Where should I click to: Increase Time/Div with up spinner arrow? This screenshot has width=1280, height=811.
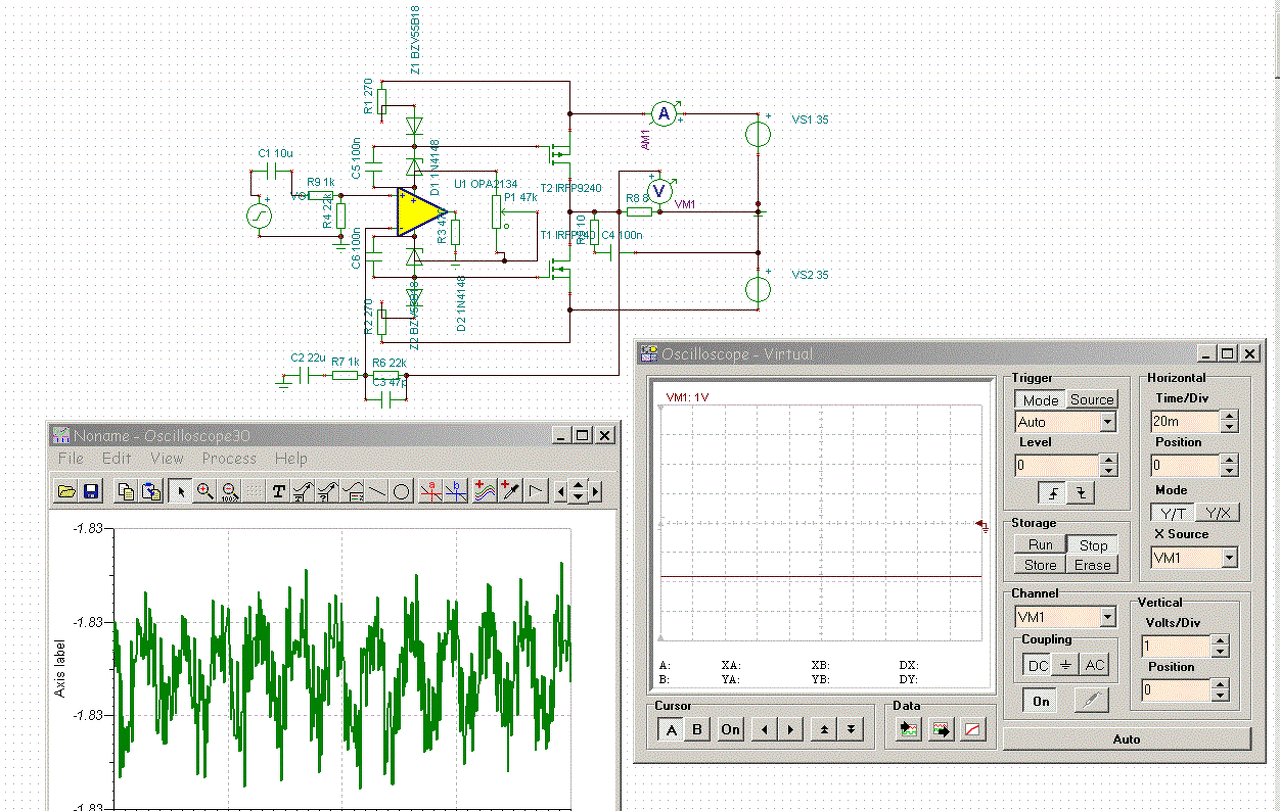[x=1230, y=416]
